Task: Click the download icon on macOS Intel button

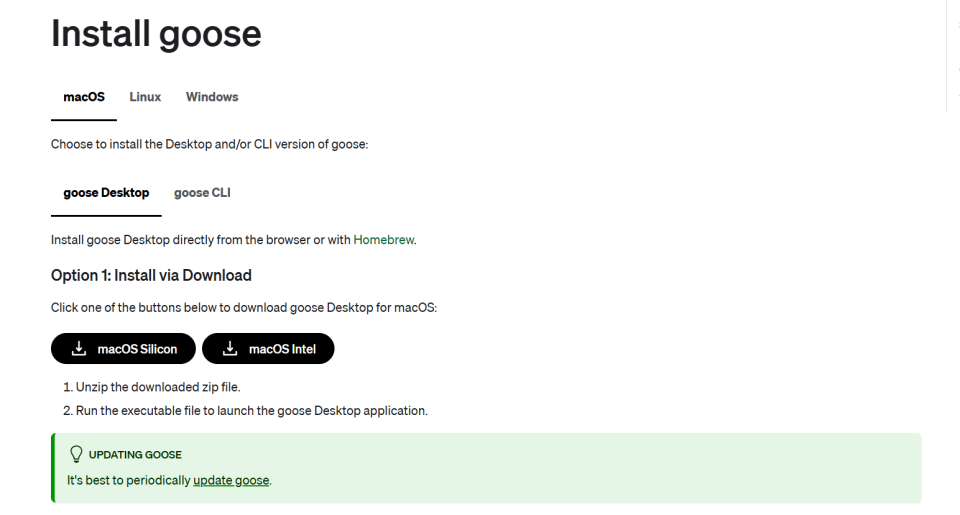Action: point(230,348)
